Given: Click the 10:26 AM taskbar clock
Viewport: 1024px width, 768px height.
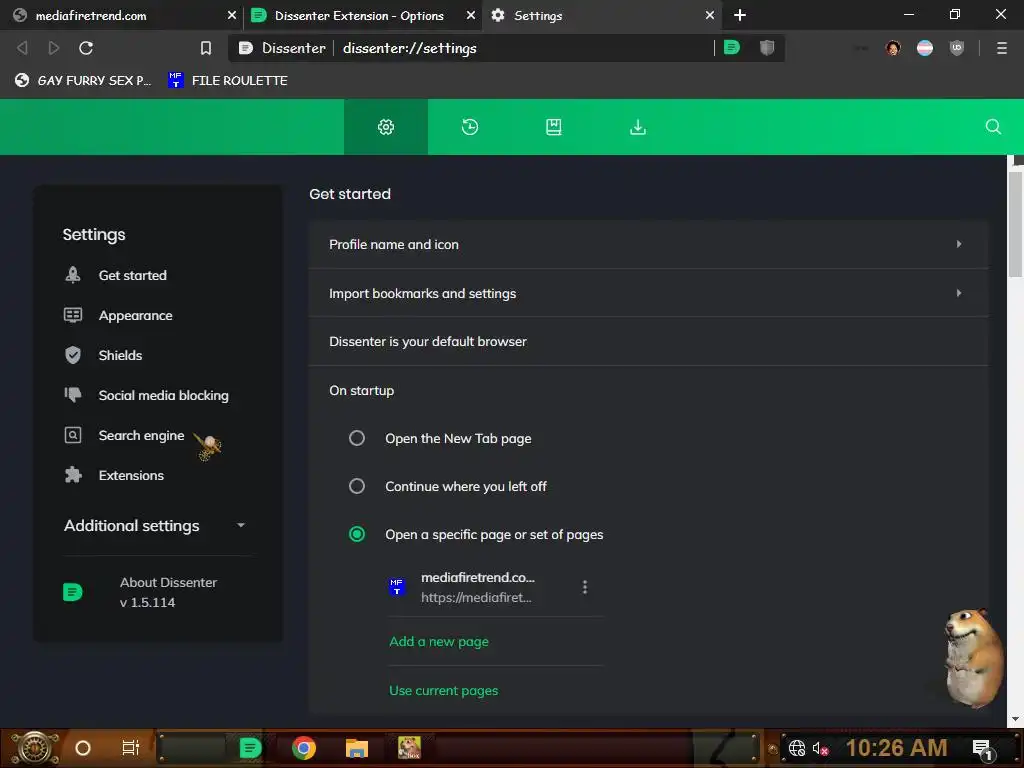Looking at the screenshot, I should [x=896, y=748].
